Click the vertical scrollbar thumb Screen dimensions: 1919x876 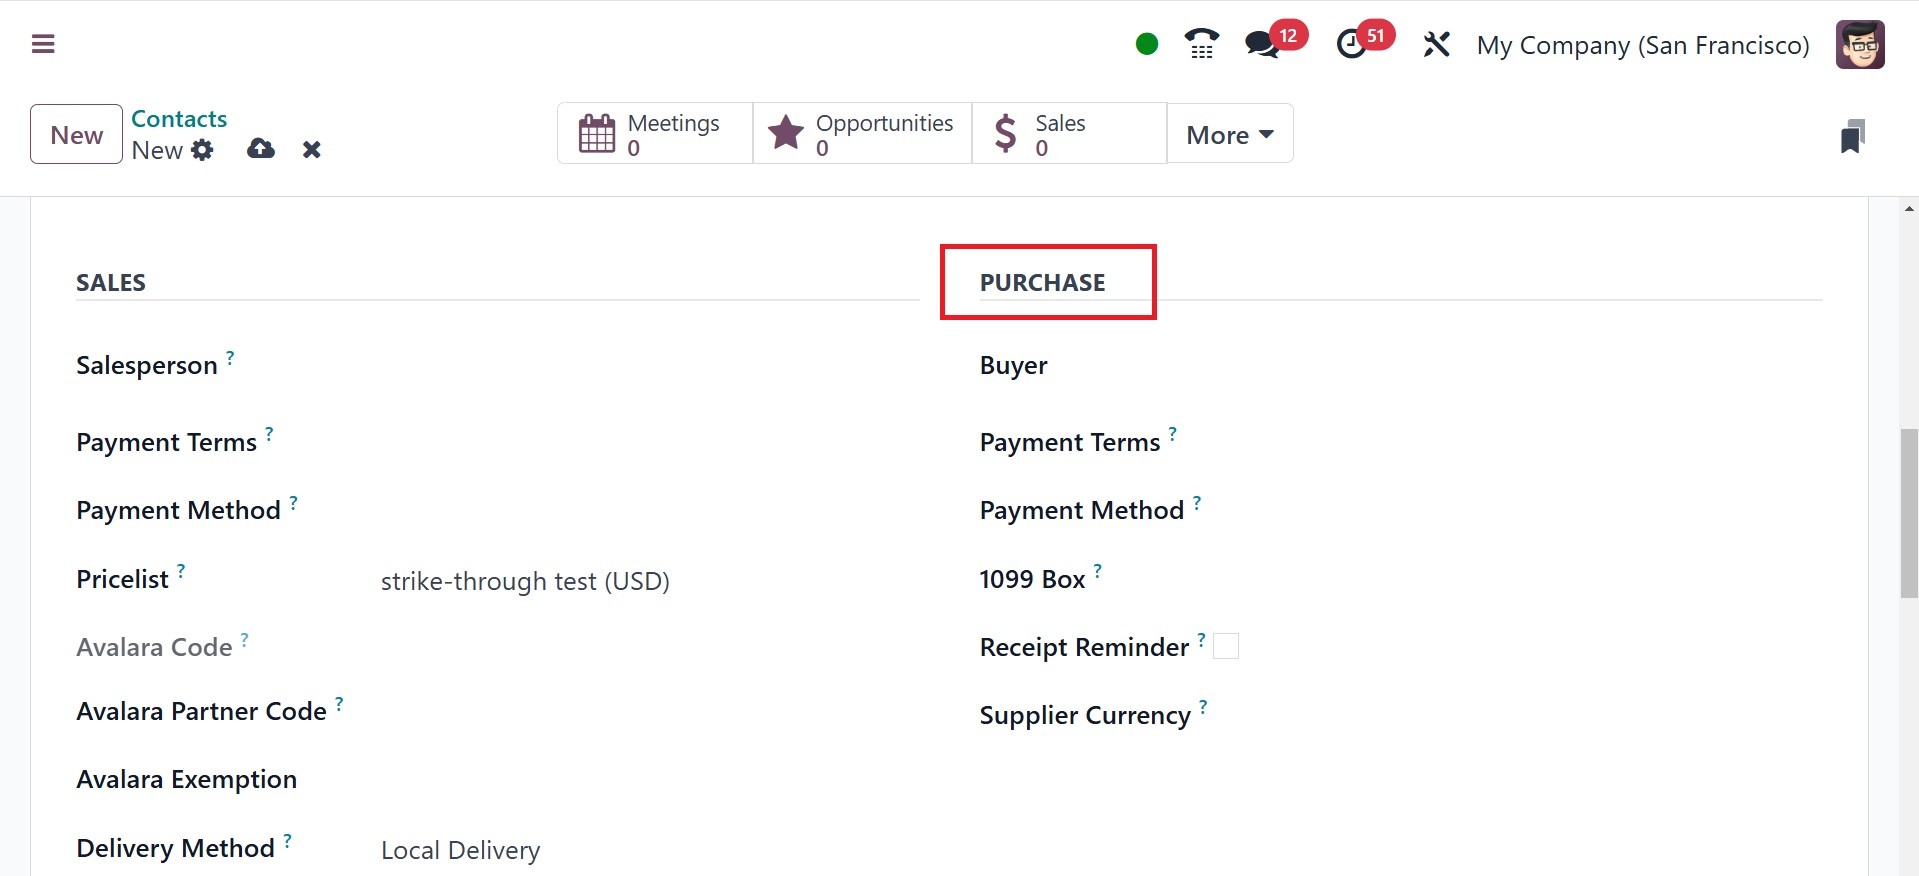[x=1909, y=512]
